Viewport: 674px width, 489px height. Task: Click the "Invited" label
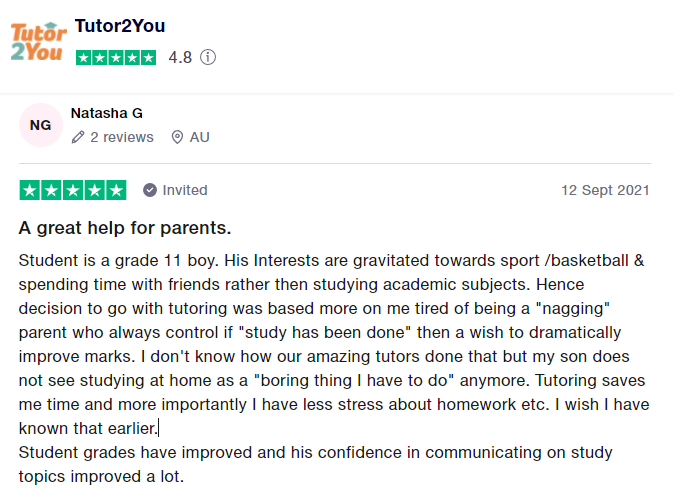[185, 190]
